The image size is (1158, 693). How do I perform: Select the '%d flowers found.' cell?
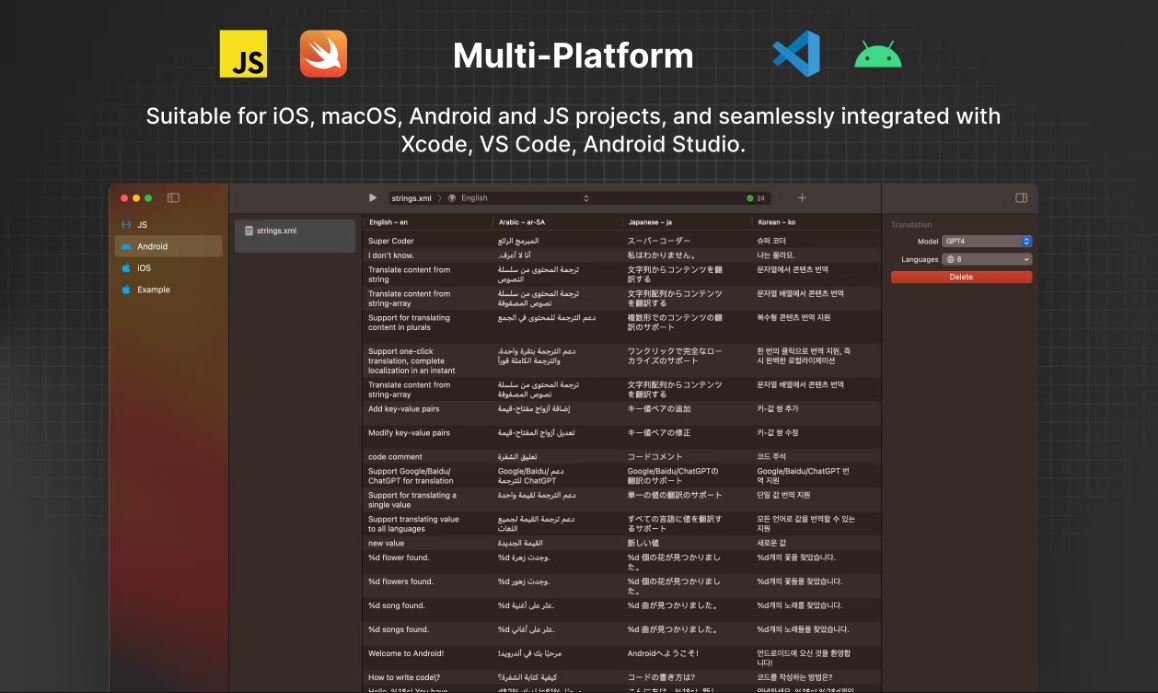[x=400, y=581]
